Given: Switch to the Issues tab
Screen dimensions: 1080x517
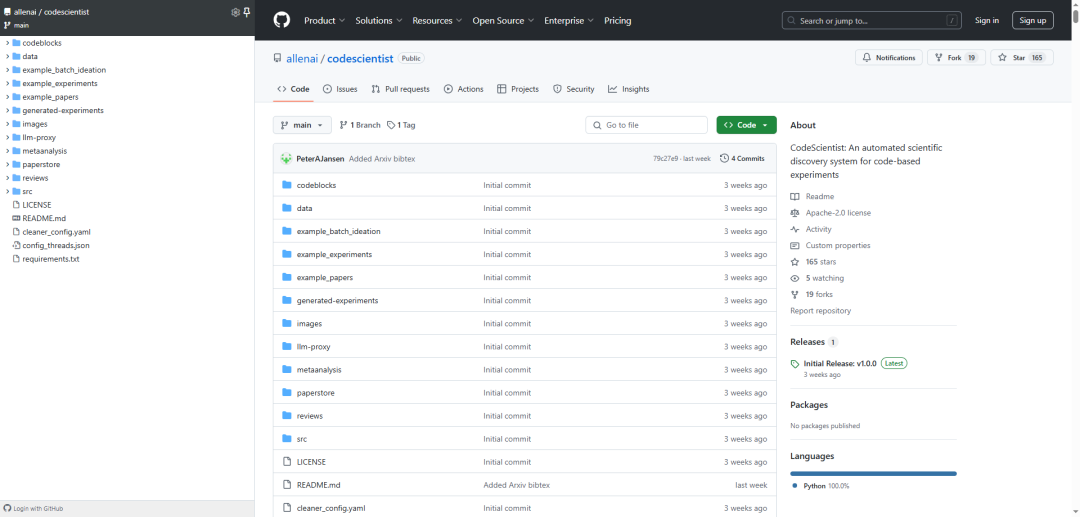Looking at the screenshot, I should [x=340, y=89].
